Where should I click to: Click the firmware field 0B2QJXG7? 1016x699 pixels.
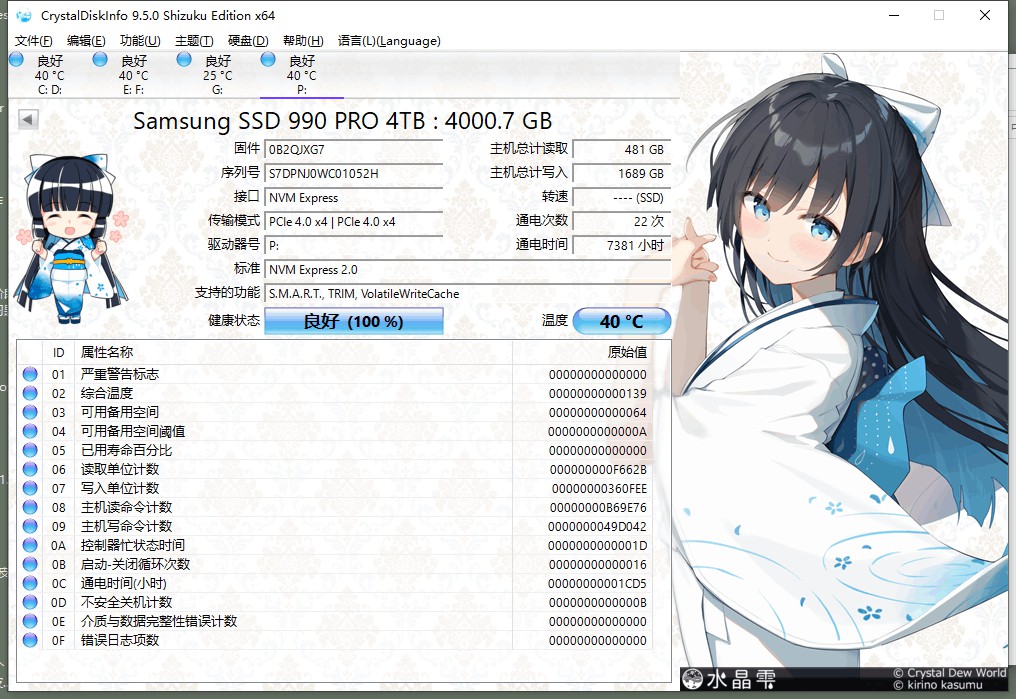(x=354, y=150)
